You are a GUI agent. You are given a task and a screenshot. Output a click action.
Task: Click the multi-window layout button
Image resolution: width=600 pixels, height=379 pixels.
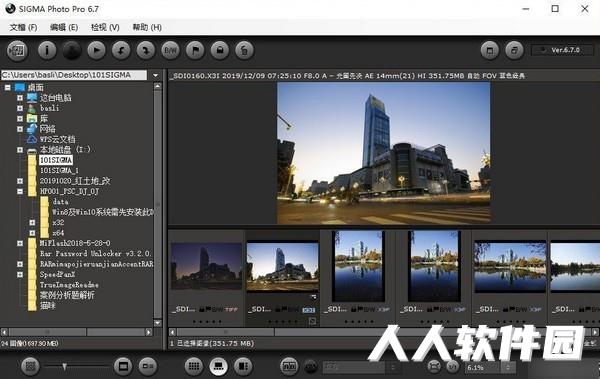coord(514,50)
